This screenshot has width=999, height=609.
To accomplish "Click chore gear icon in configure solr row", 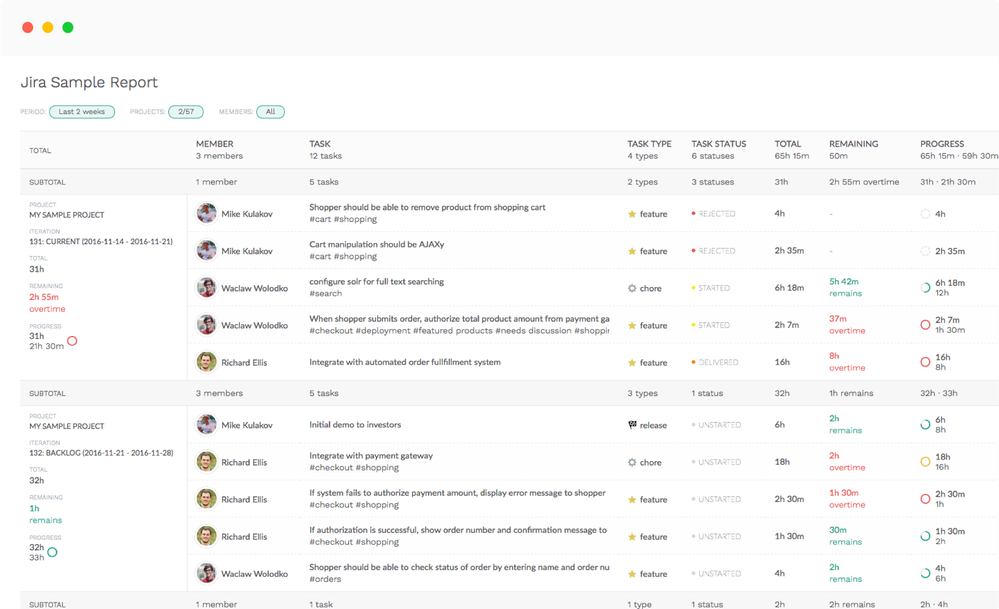I will click(632, 288).
